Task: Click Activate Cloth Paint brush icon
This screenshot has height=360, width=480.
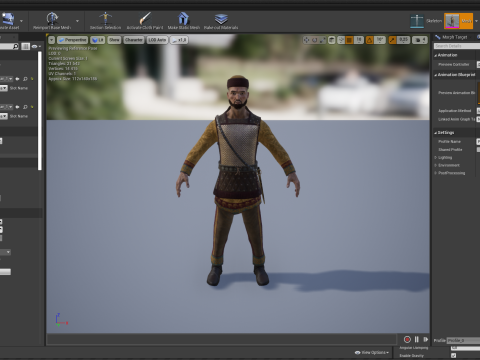Action: pos(145,19)
